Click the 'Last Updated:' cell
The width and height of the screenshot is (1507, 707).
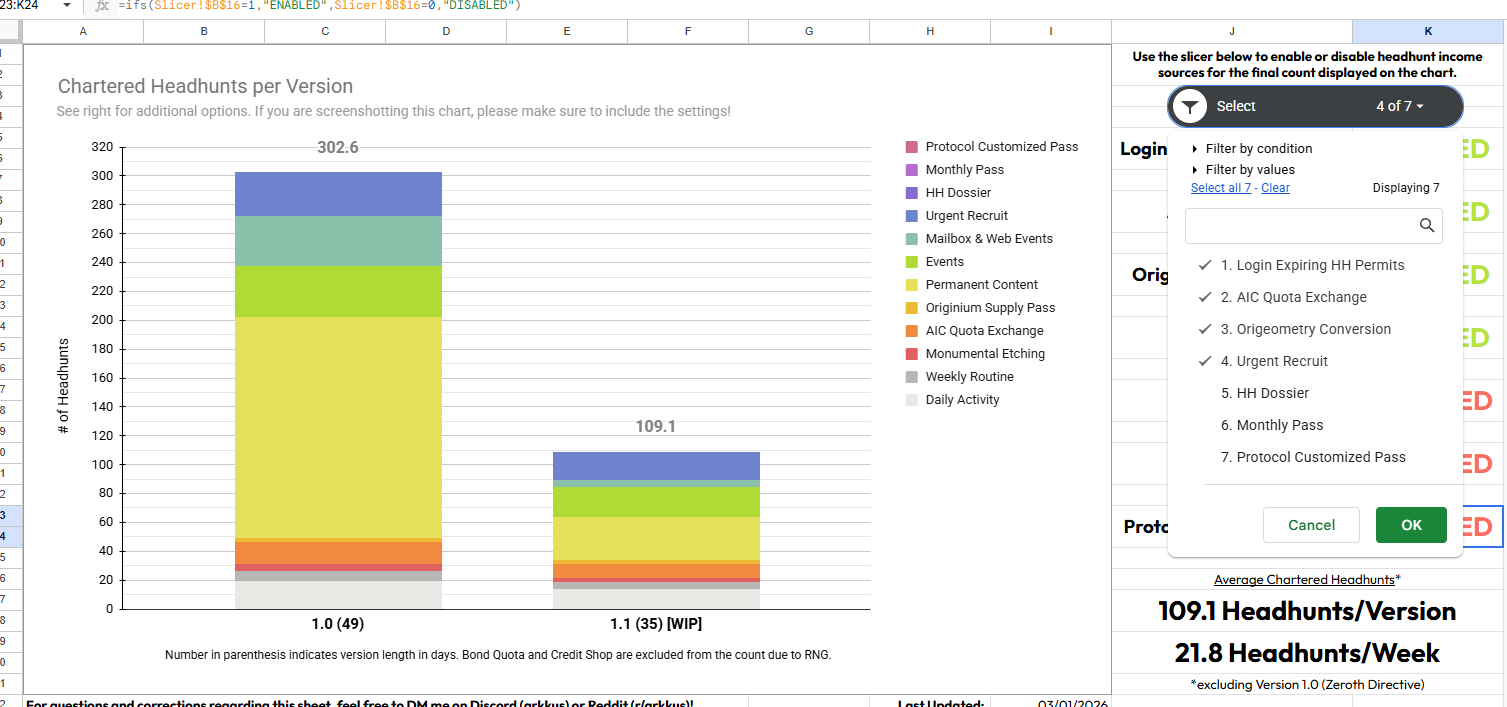tap(930, 702)
